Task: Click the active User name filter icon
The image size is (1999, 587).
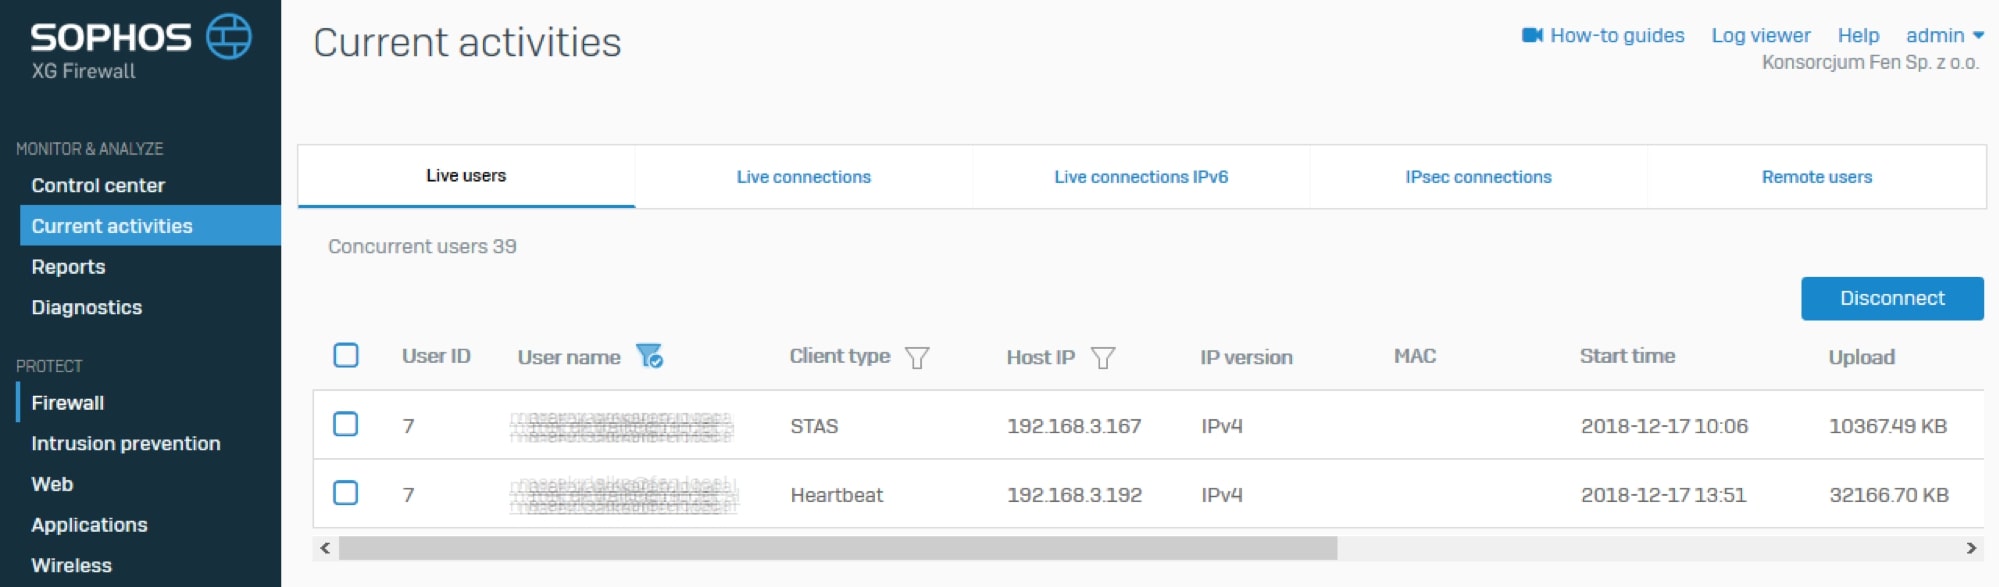Action: 649,356
